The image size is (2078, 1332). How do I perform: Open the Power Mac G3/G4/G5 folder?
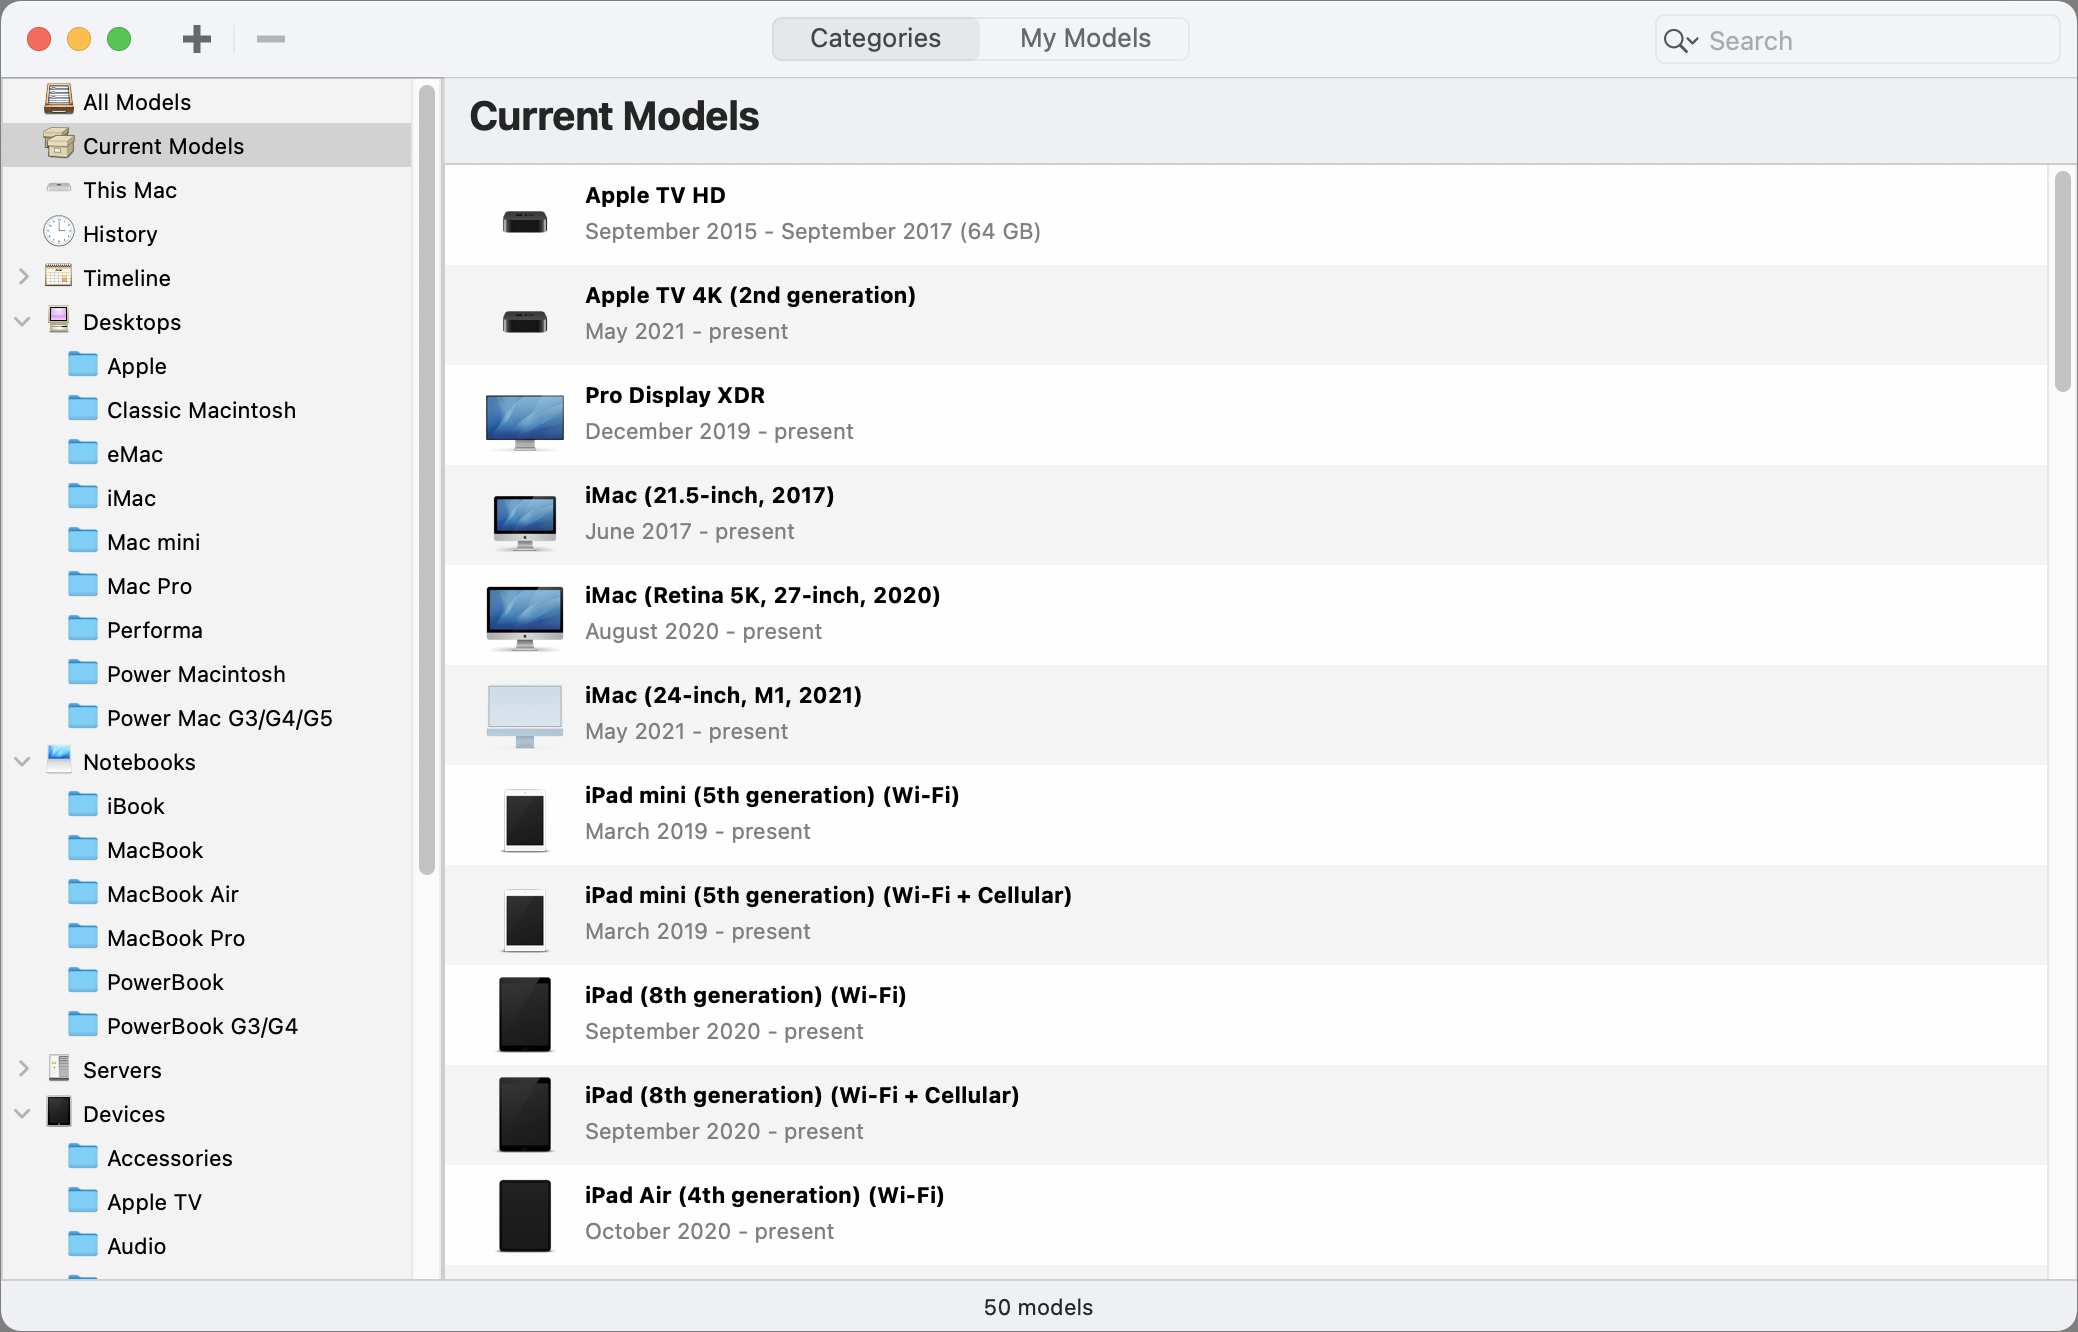click(x=207, y=717)
